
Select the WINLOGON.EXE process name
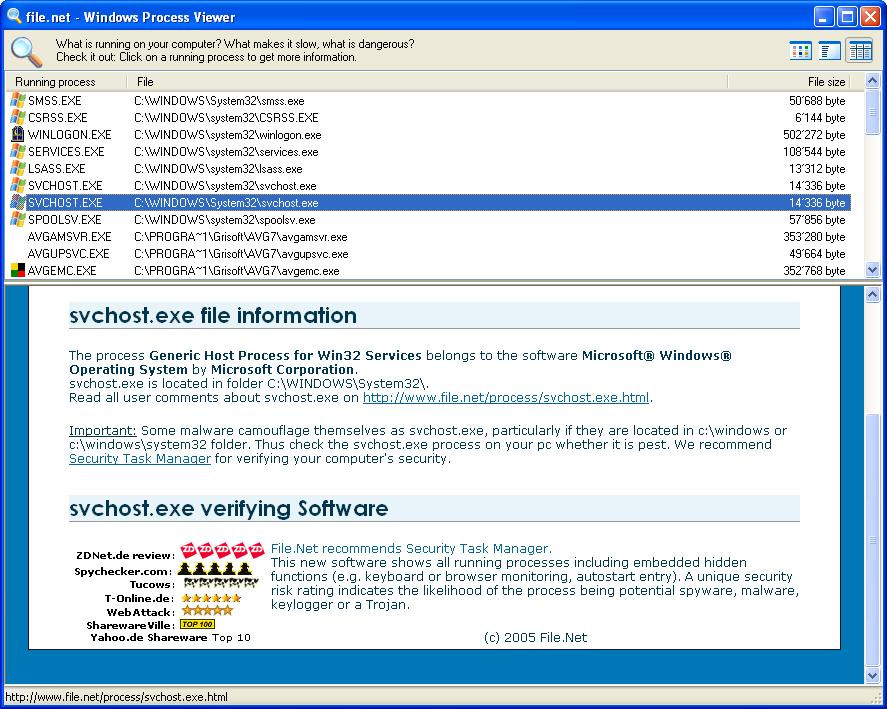pyautogui.click(x=70, y=135)
